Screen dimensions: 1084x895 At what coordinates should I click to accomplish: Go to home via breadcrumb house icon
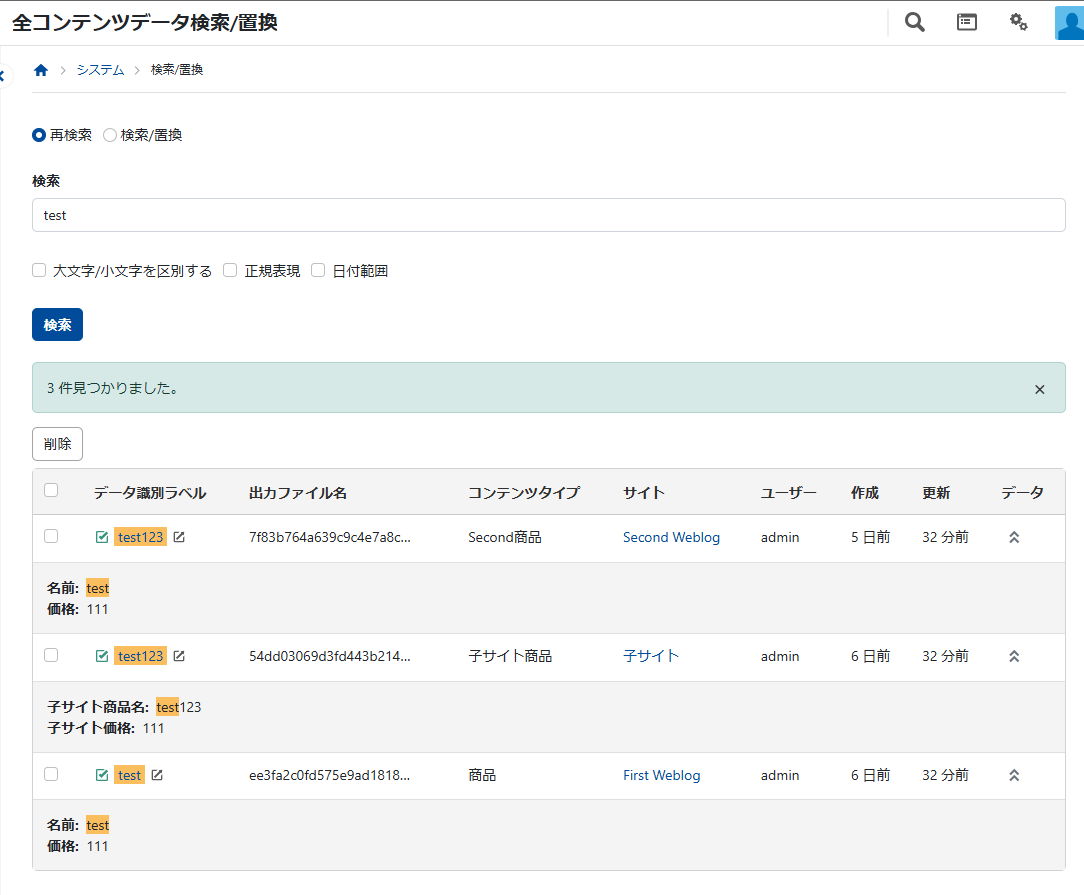click(x=41, y=70)
